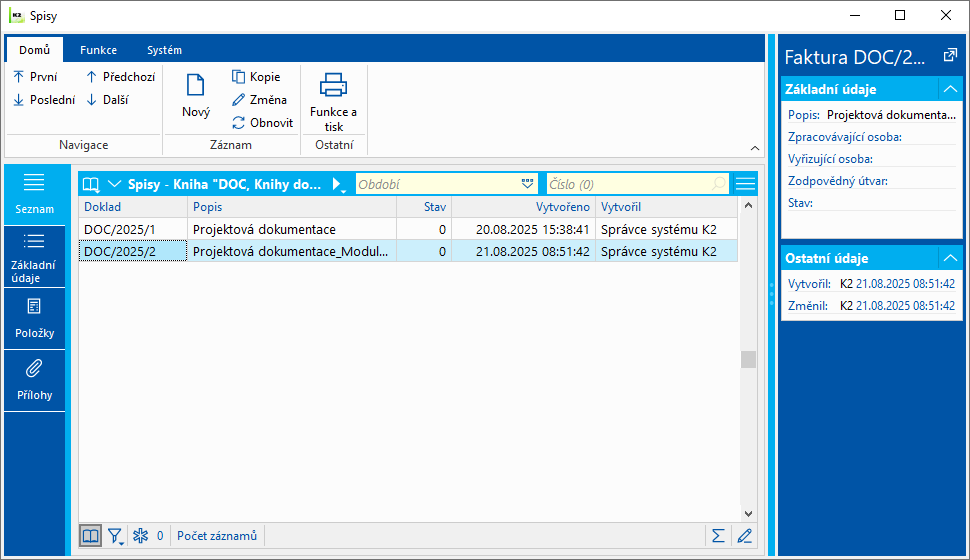Select the row DOC/2025/2
Image resolution: width=970 pixels, height=560 pixels.
coord(408,251)
